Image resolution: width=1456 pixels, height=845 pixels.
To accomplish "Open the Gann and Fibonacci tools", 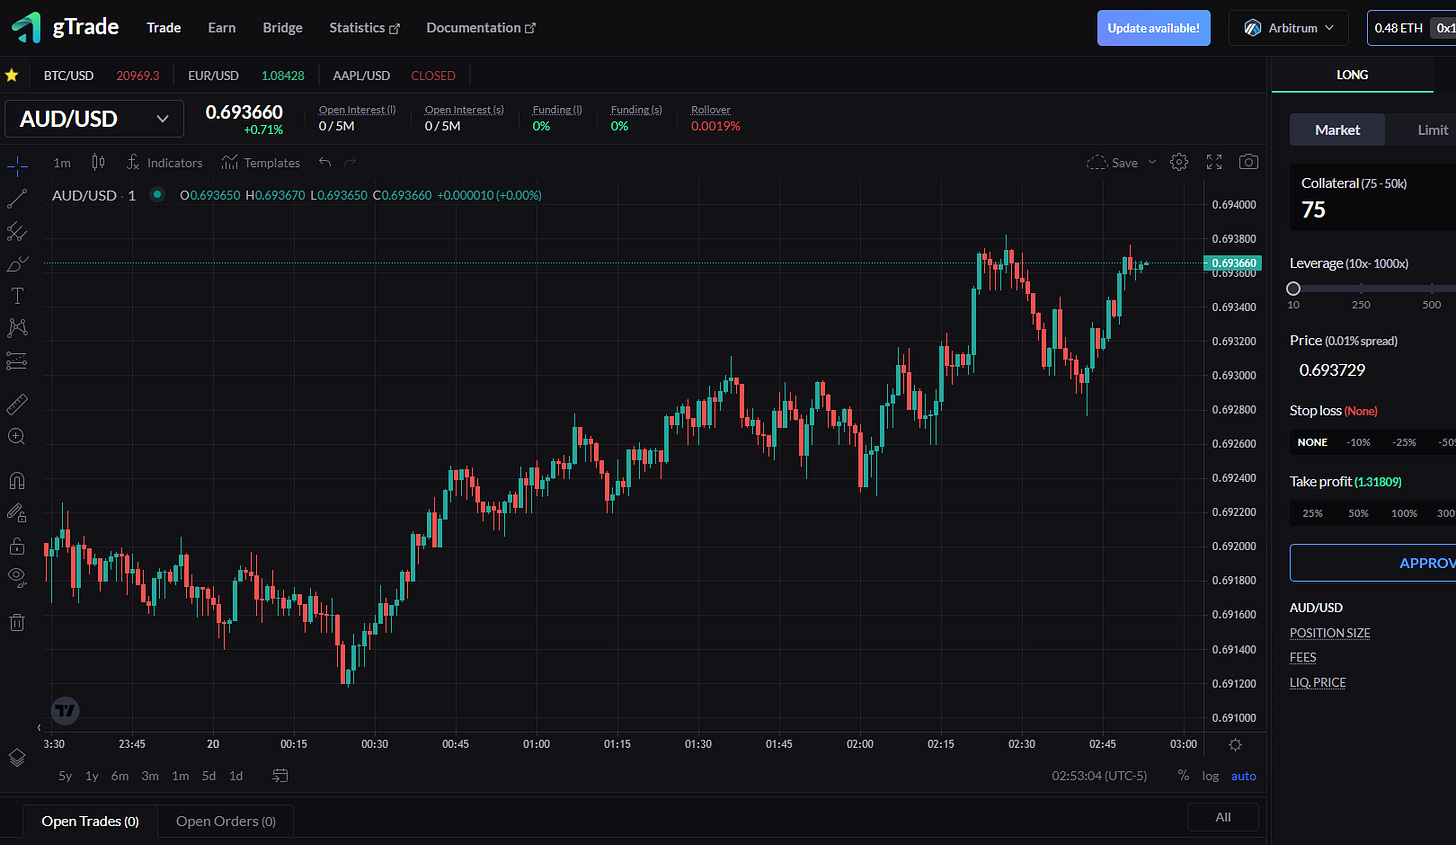I will tap(17, 232).
